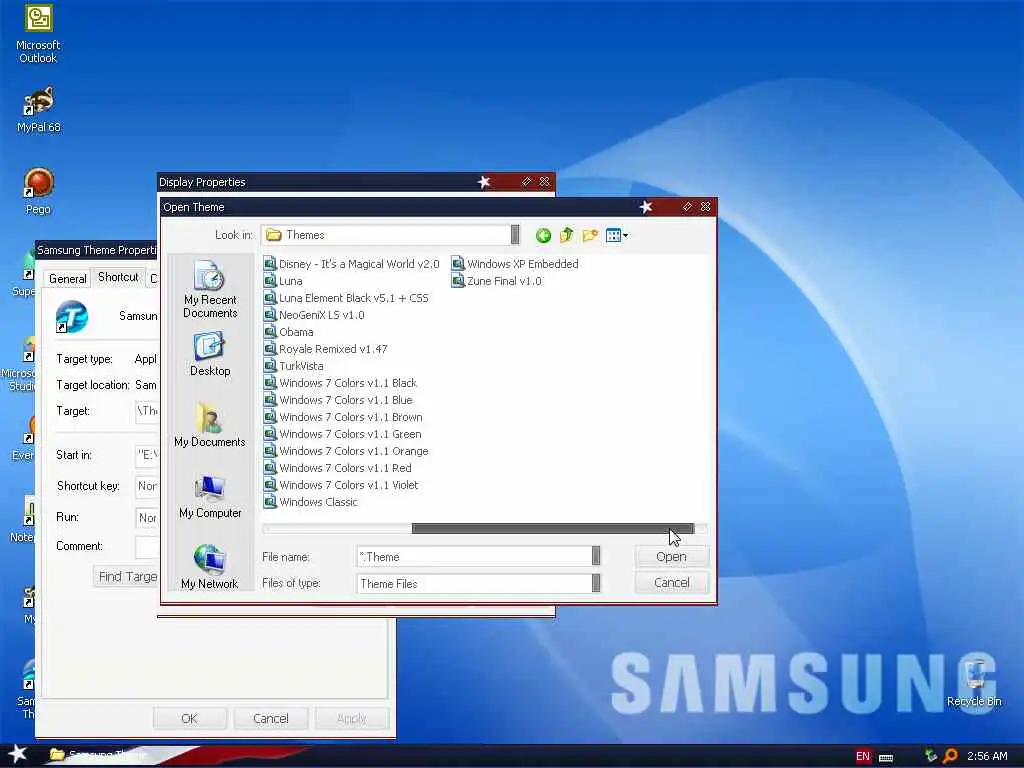Click the File name input field
This screenshot has height=768, width=1024.
click(x=474, y=556)
